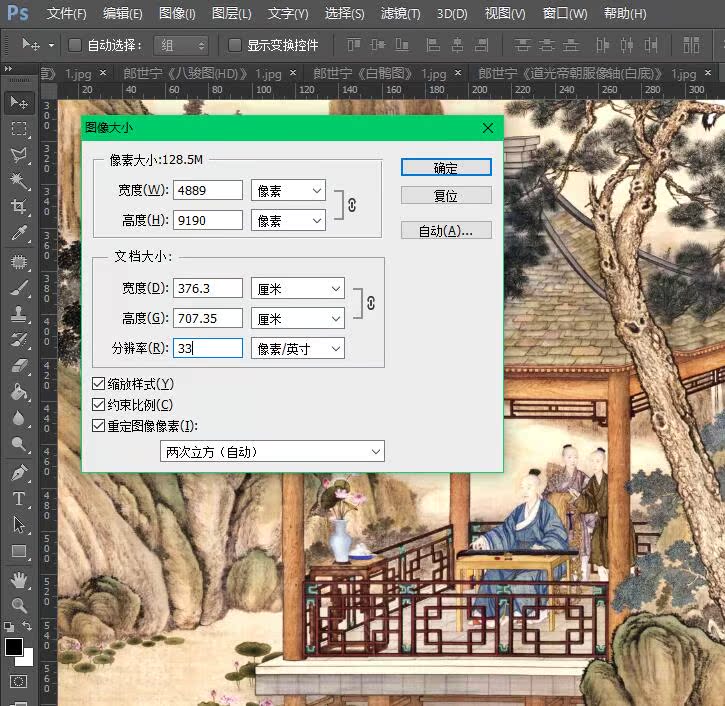Open Move tool preset picker arrow
725x706 pixels.
coord(51,45)
